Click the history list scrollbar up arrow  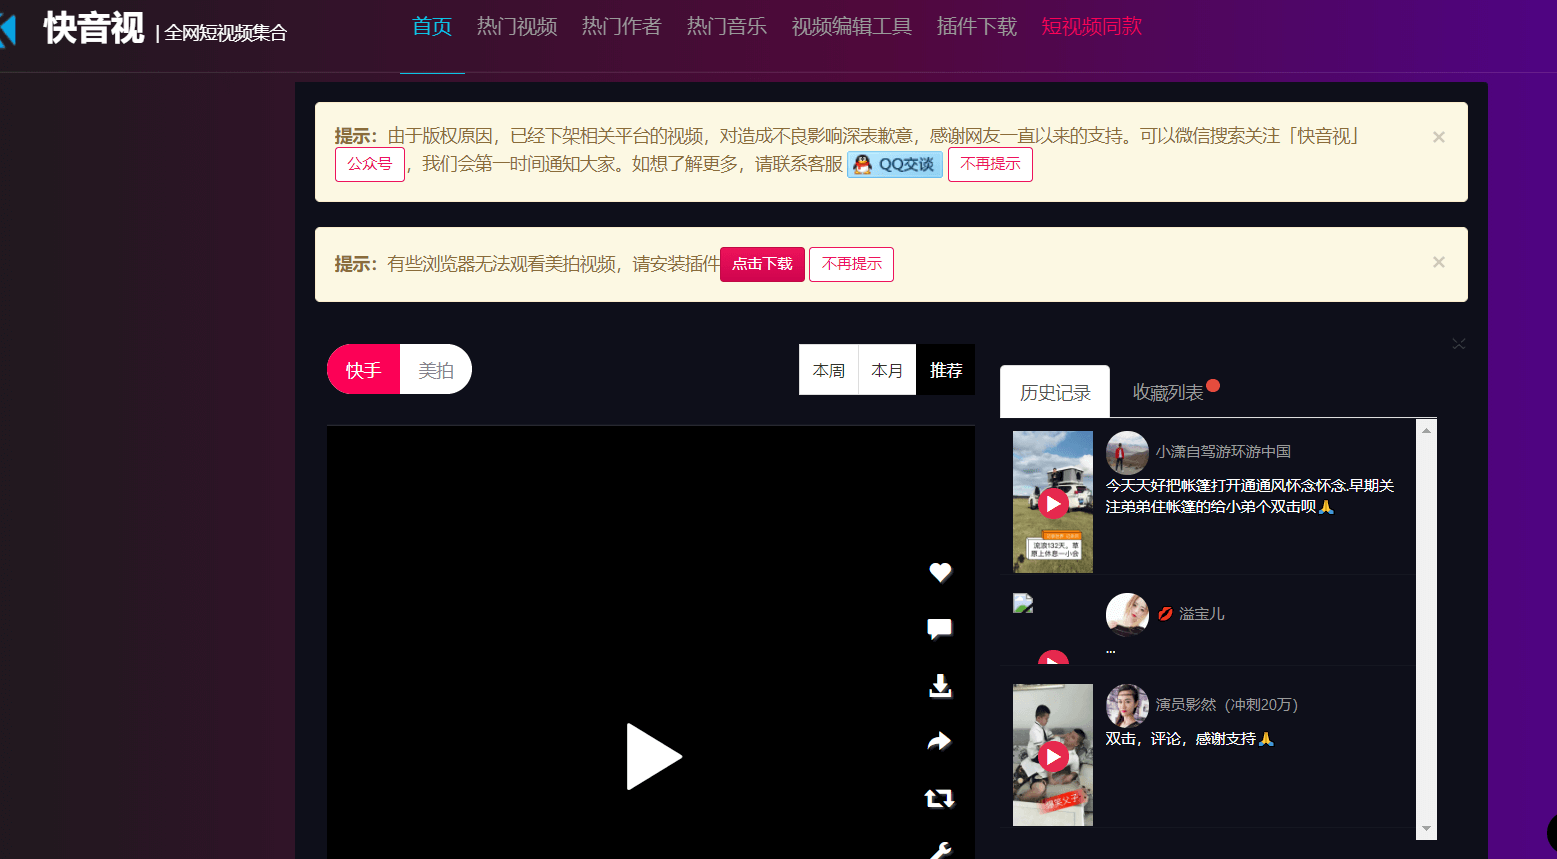pyautogui.click(x=1427, y=430)
